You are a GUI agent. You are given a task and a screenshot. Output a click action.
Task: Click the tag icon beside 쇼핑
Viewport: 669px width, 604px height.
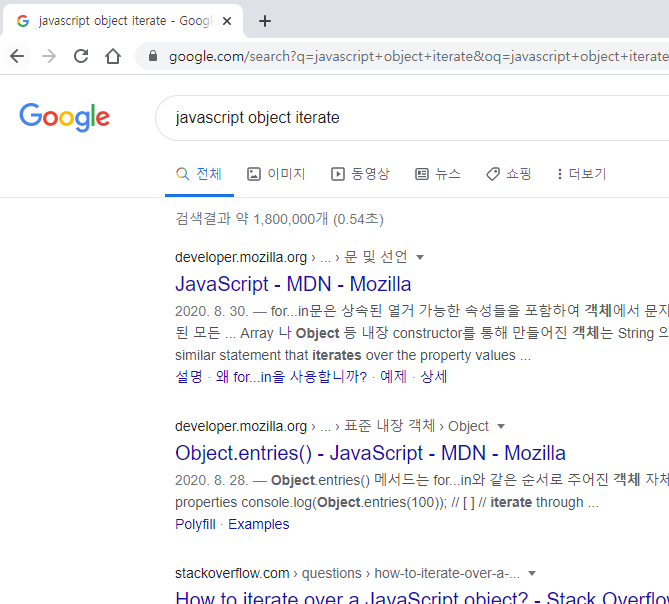click(493, 174)
